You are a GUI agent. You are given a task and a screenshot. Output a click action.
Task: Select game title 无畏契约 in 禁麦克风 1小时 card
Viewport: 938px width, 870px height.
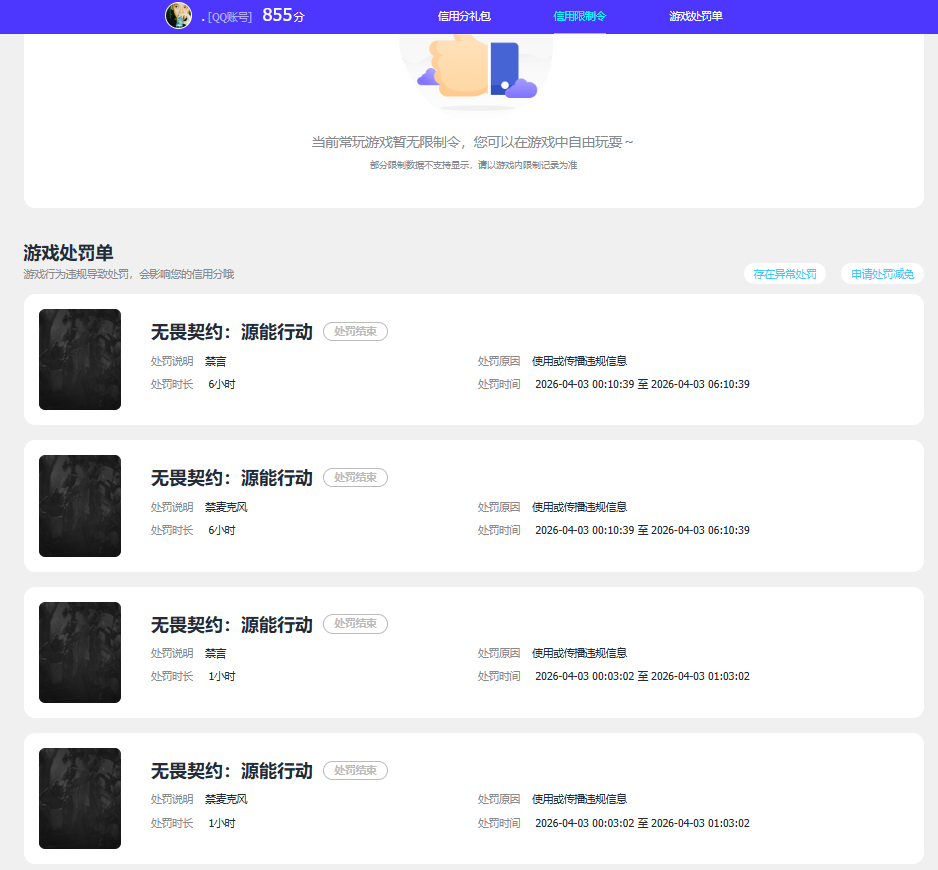232,770
